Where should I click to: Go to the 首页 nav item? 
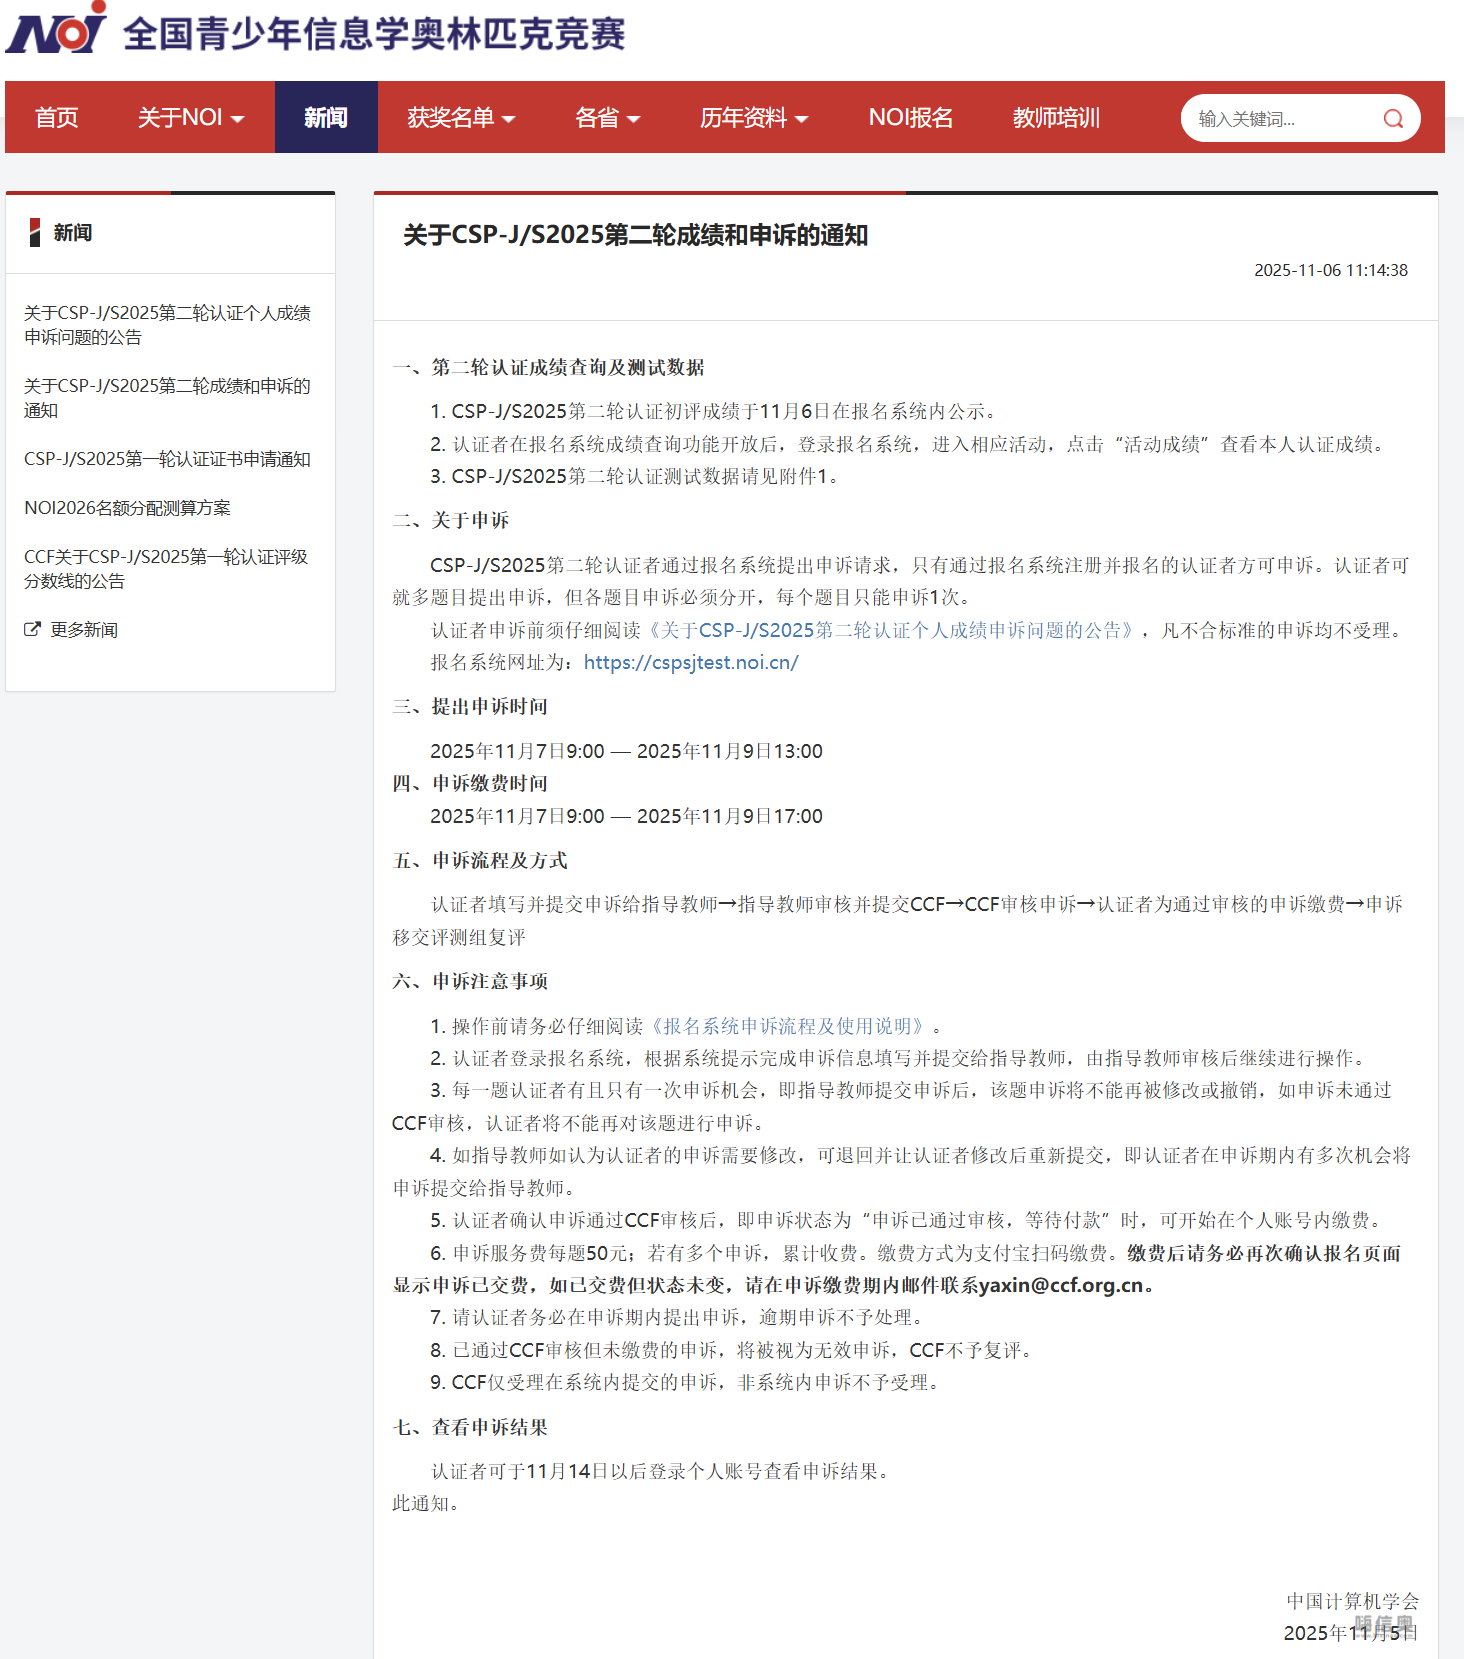click(56, 117)
